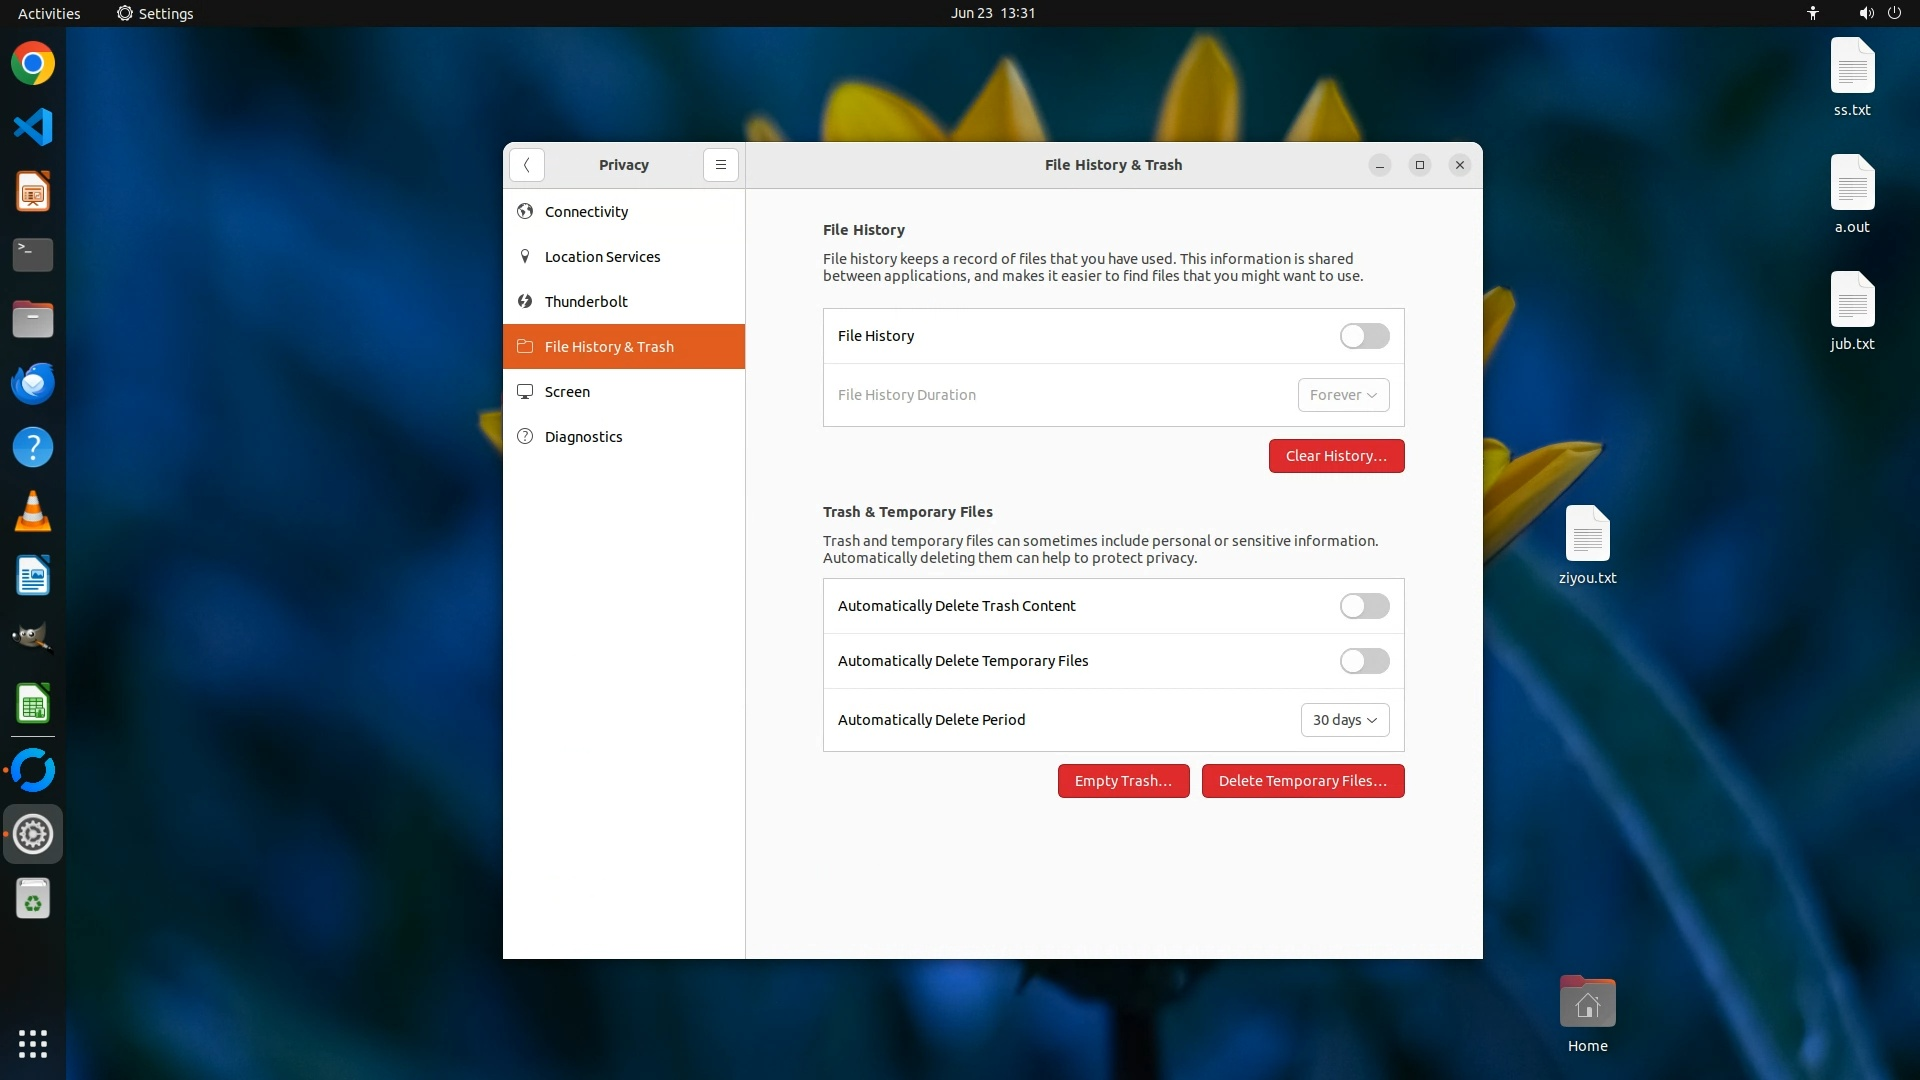Open Activities in the top bar
Image resolution: width=1920 pixels, height=1080 pixels.
(x=49, y=13)
